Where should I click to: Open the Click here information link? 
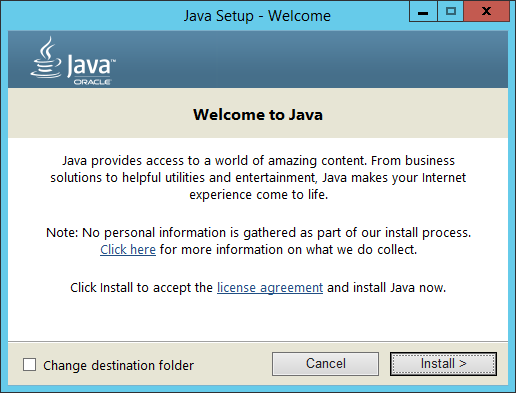coord(128,249)
